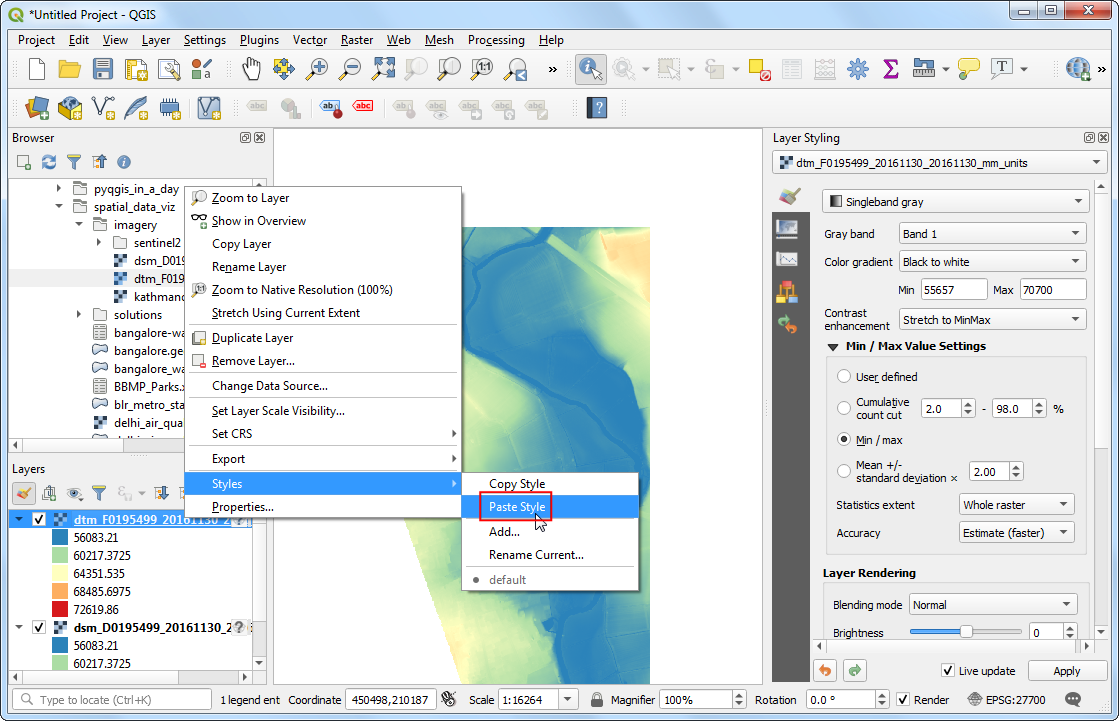Refresh the Browser panel
Image resolution: width=1119 pixels, height=721 pixels.
tap(49, 162)
